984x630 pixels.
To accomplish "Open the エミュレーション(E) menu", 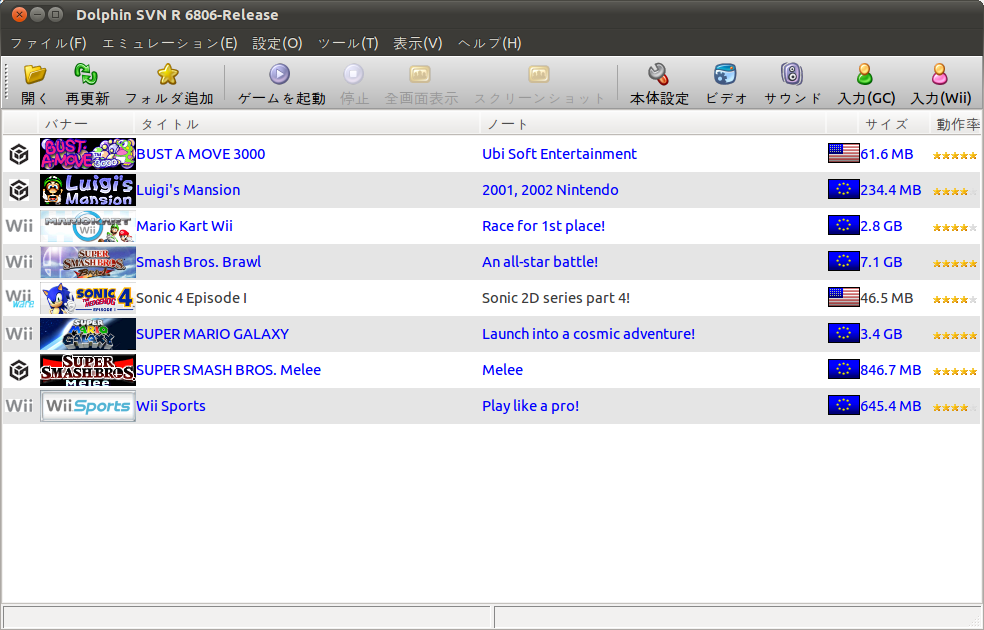I will pyautogui.click(x=169, y=43).
